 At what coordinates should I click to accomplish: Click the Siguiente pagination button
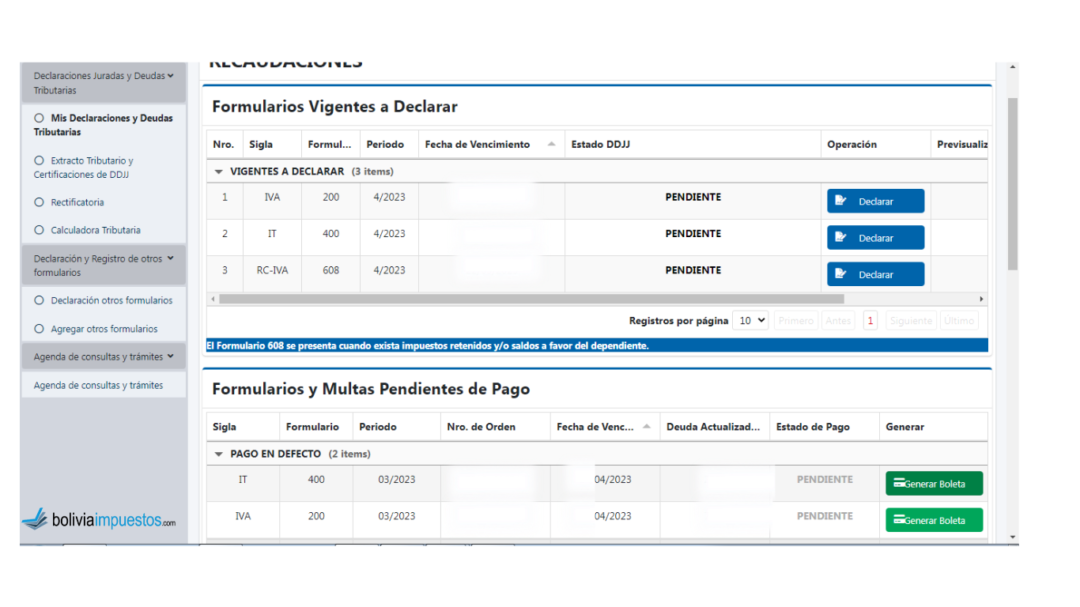(910, 321)
